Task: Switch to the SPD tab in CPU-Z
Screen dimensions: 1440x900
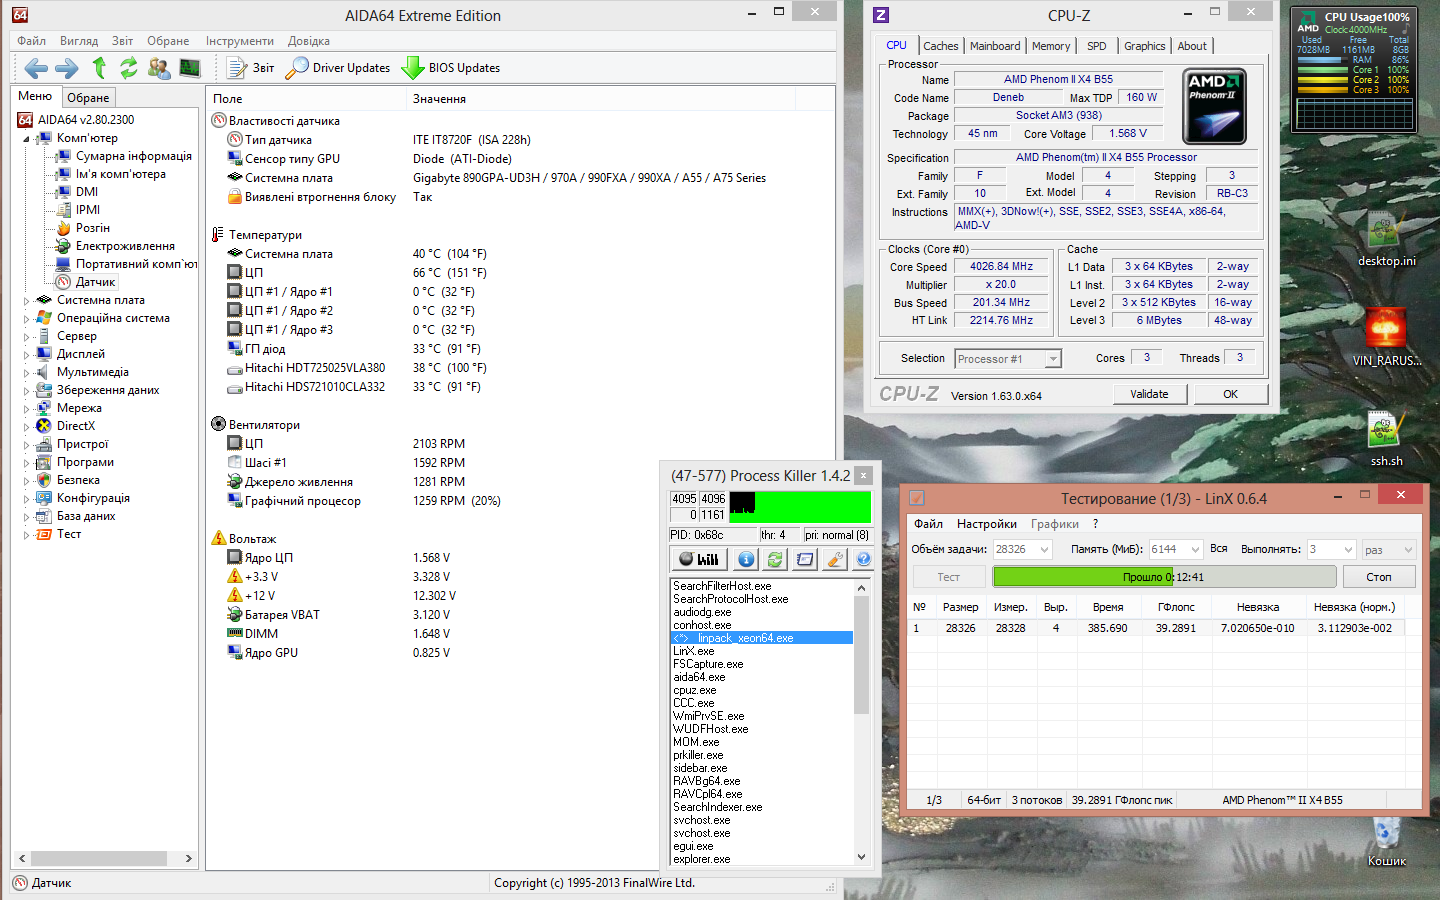Action: click(1097, 46)
